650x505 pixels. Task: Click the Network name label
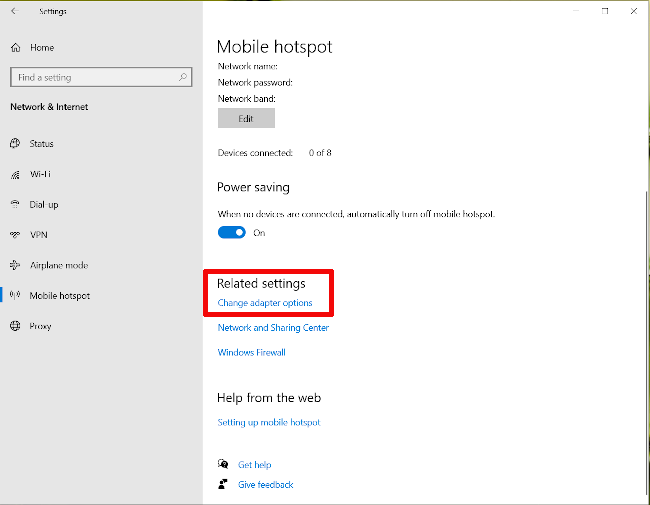[248, 66]
